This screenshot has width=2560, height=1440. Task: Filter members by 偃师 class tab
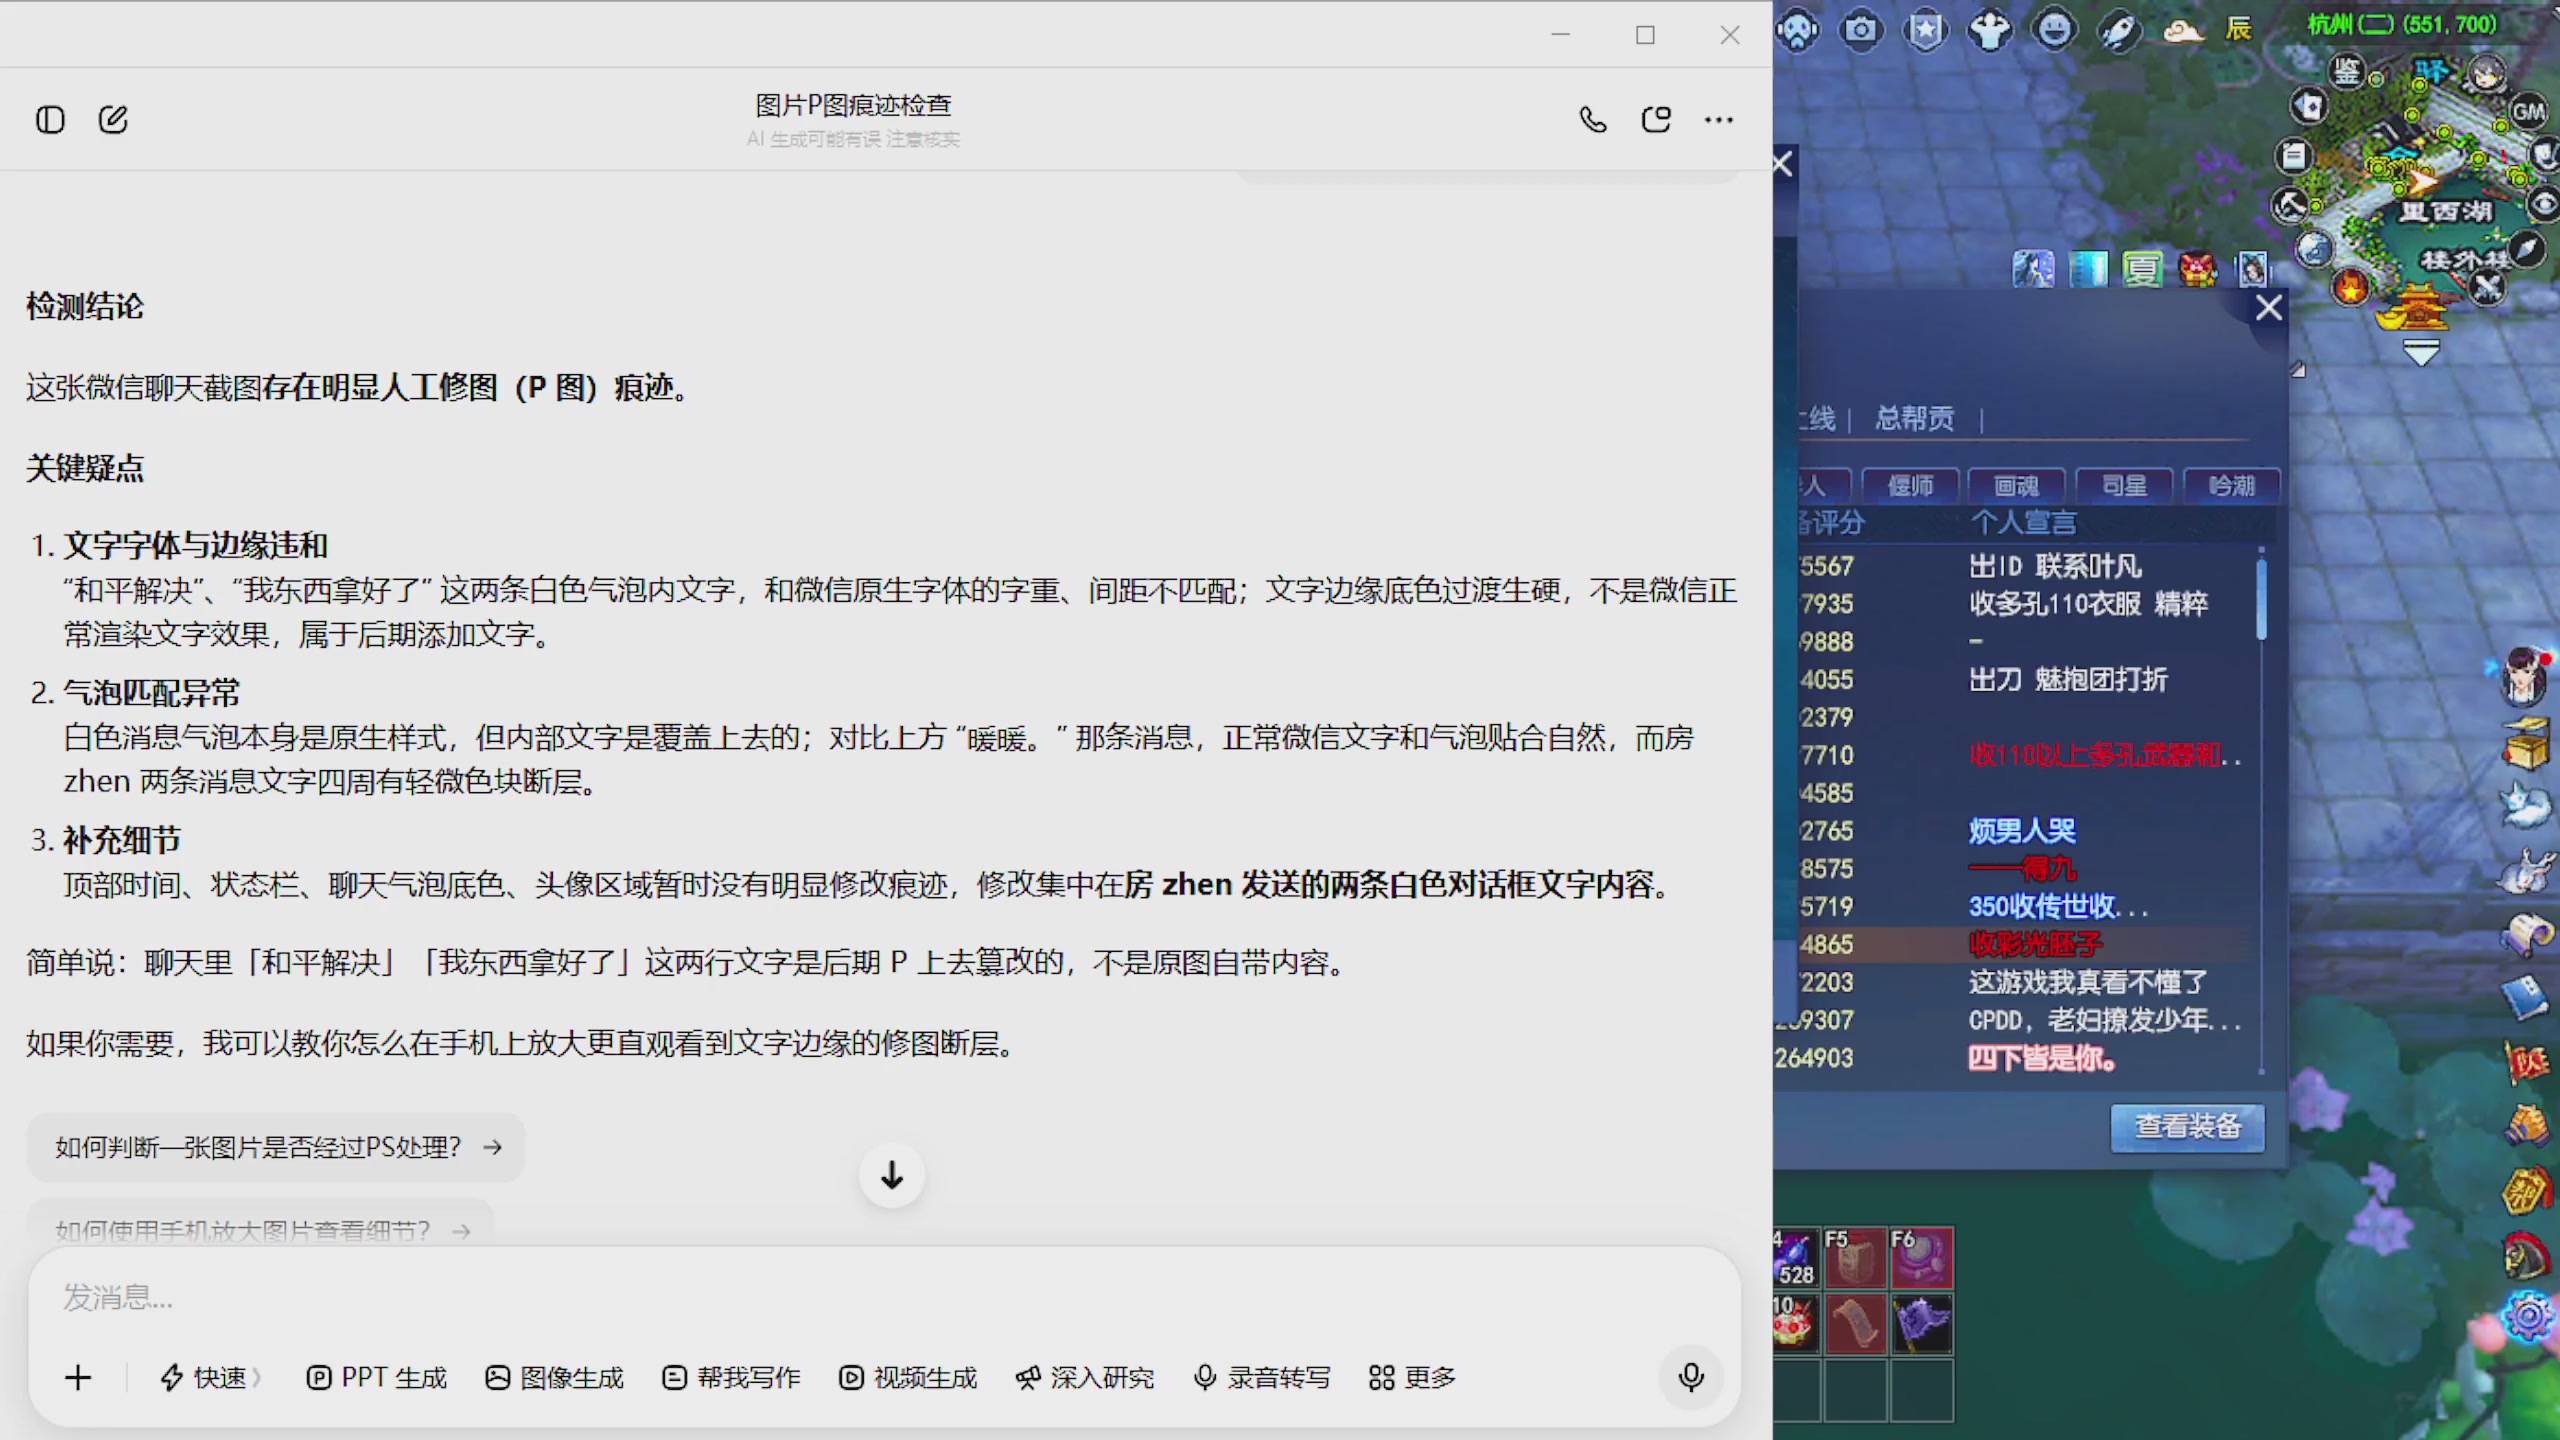pos(1910,486)
